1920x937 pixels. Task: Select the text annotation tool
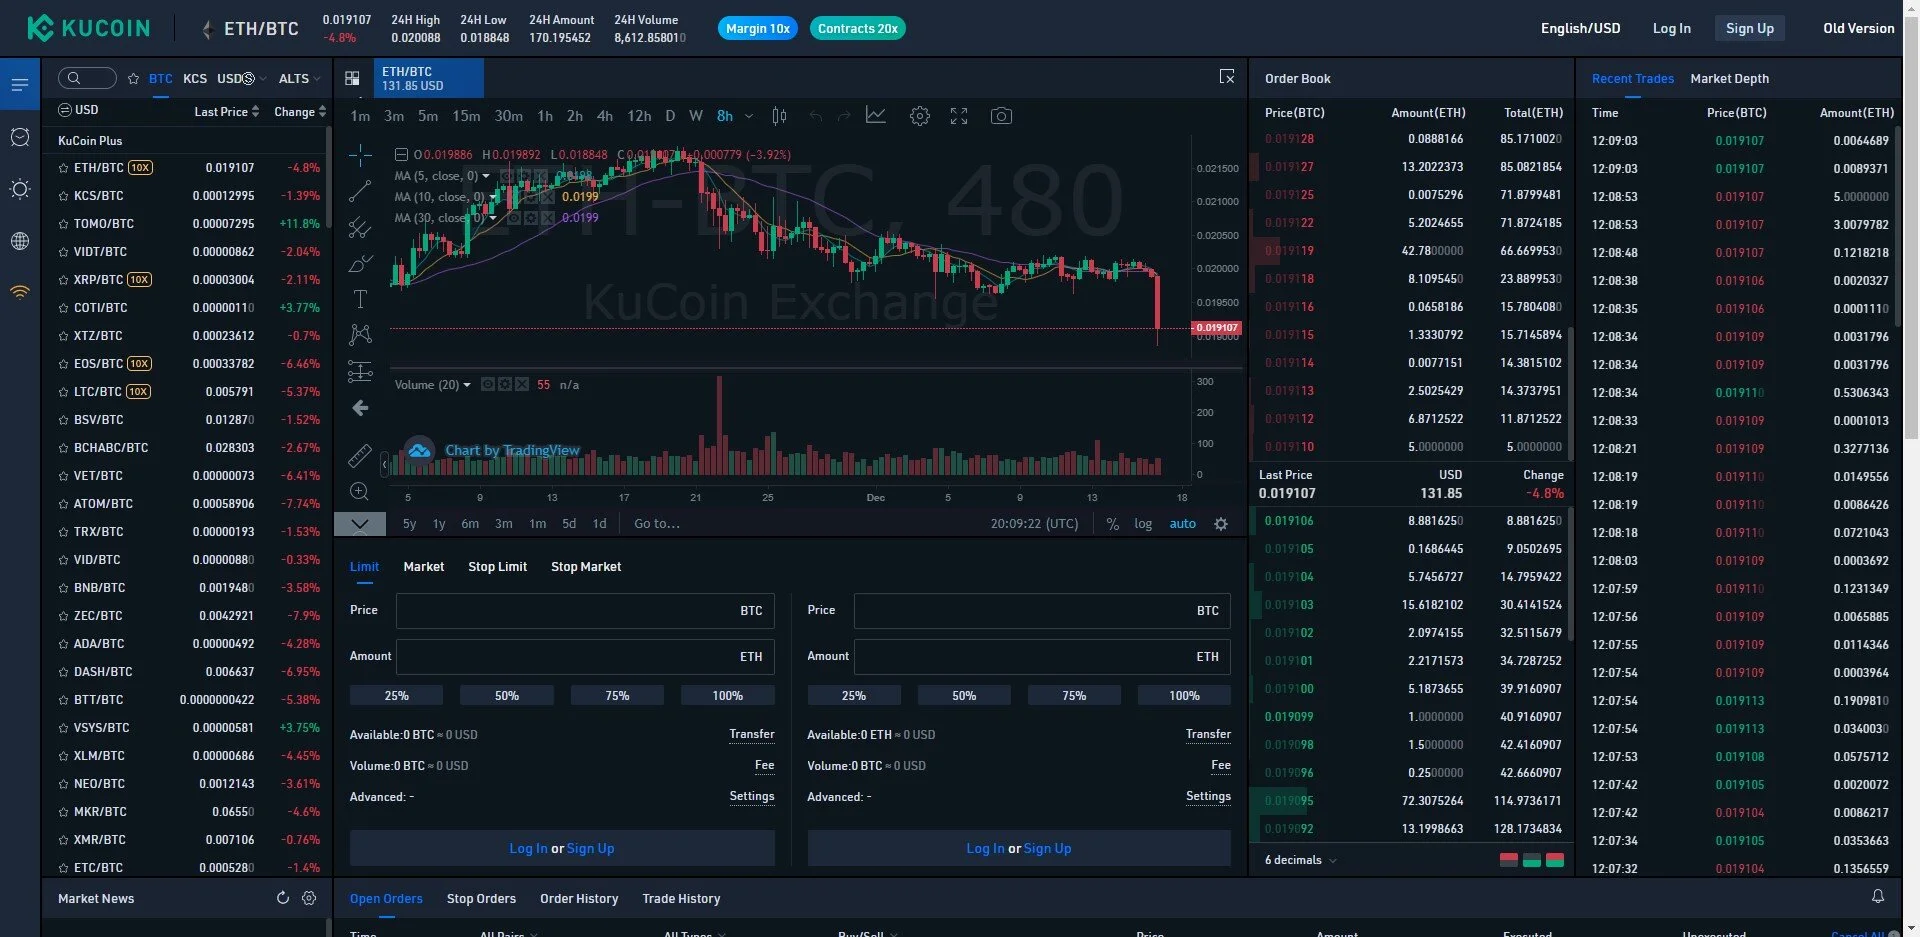[360, 299]
